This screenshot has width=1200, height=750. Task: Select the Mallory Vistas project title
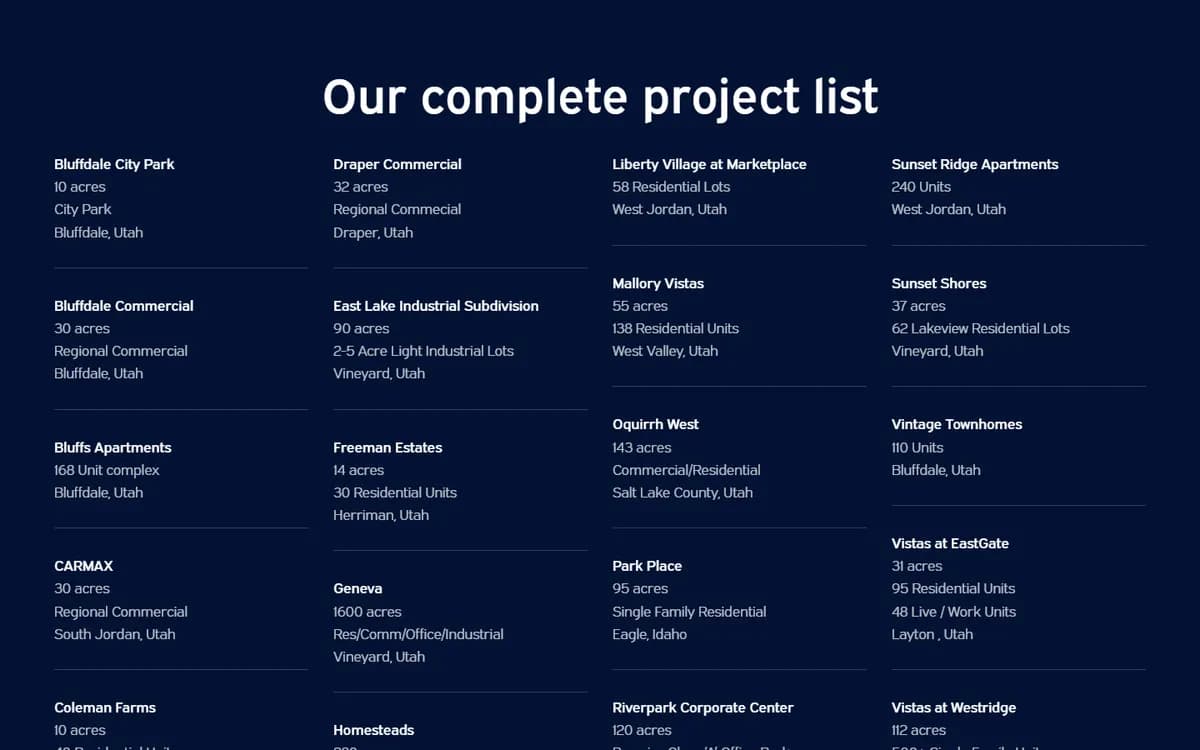[x=658, y=284]
